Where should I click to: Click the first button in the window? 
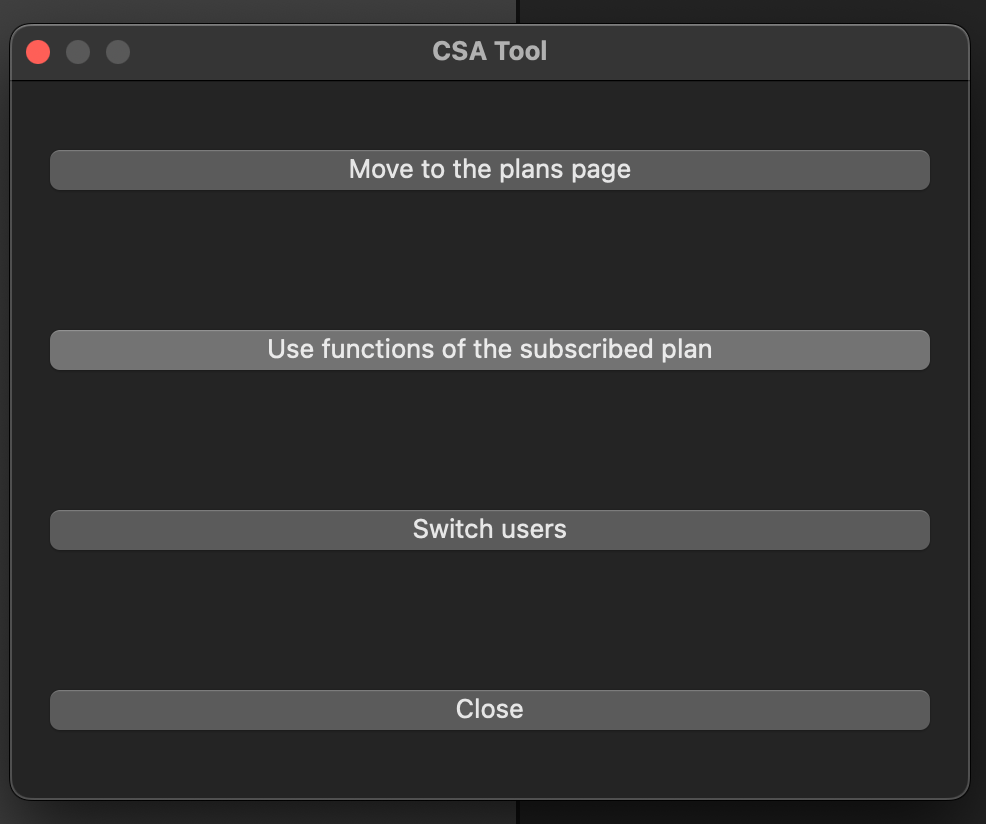pos(489,169)
